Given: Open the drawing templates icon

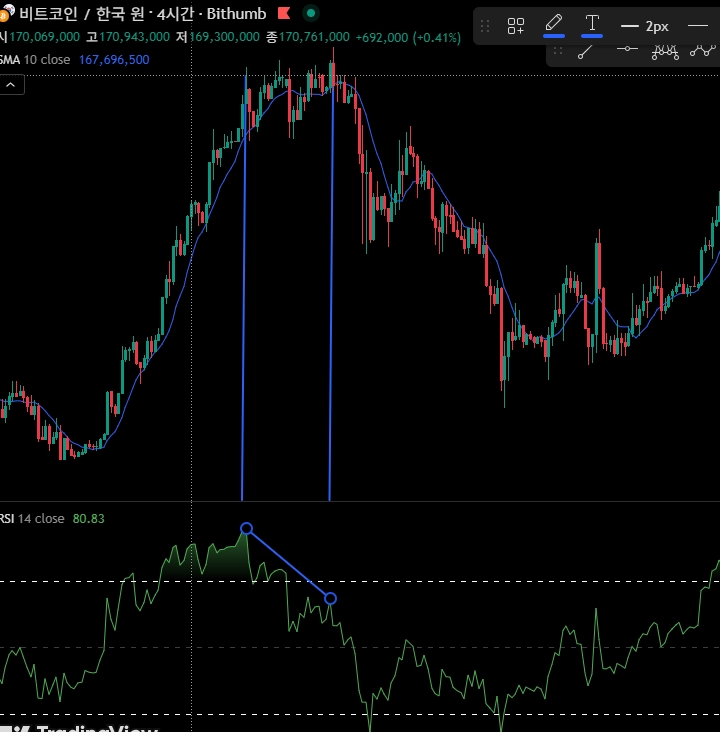Looking at the screenshot, I should (x=516, y=26).
